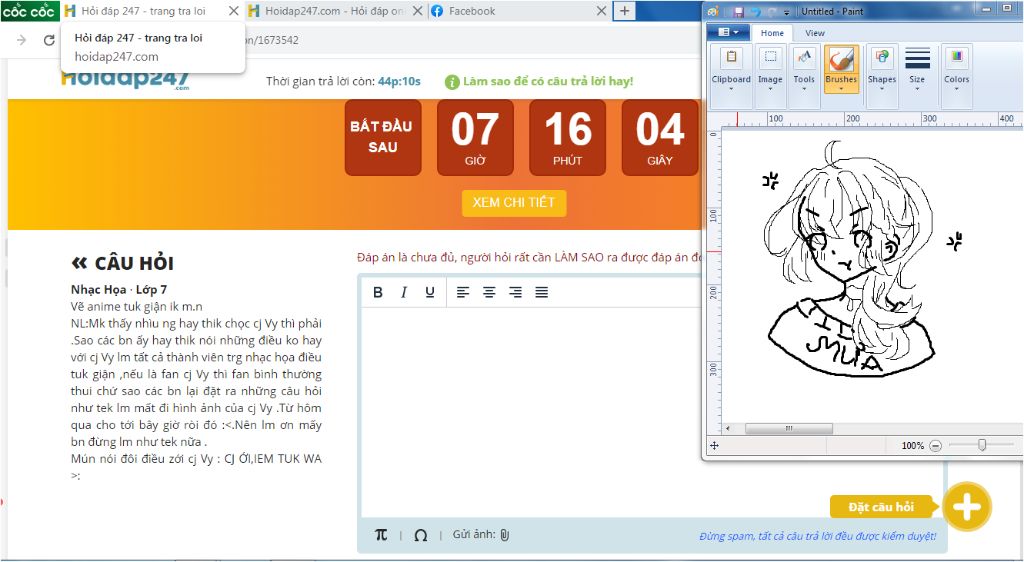Select the Home tab in Paint
The height and width of the screenshot is (562, 1024).
(772, 33)
